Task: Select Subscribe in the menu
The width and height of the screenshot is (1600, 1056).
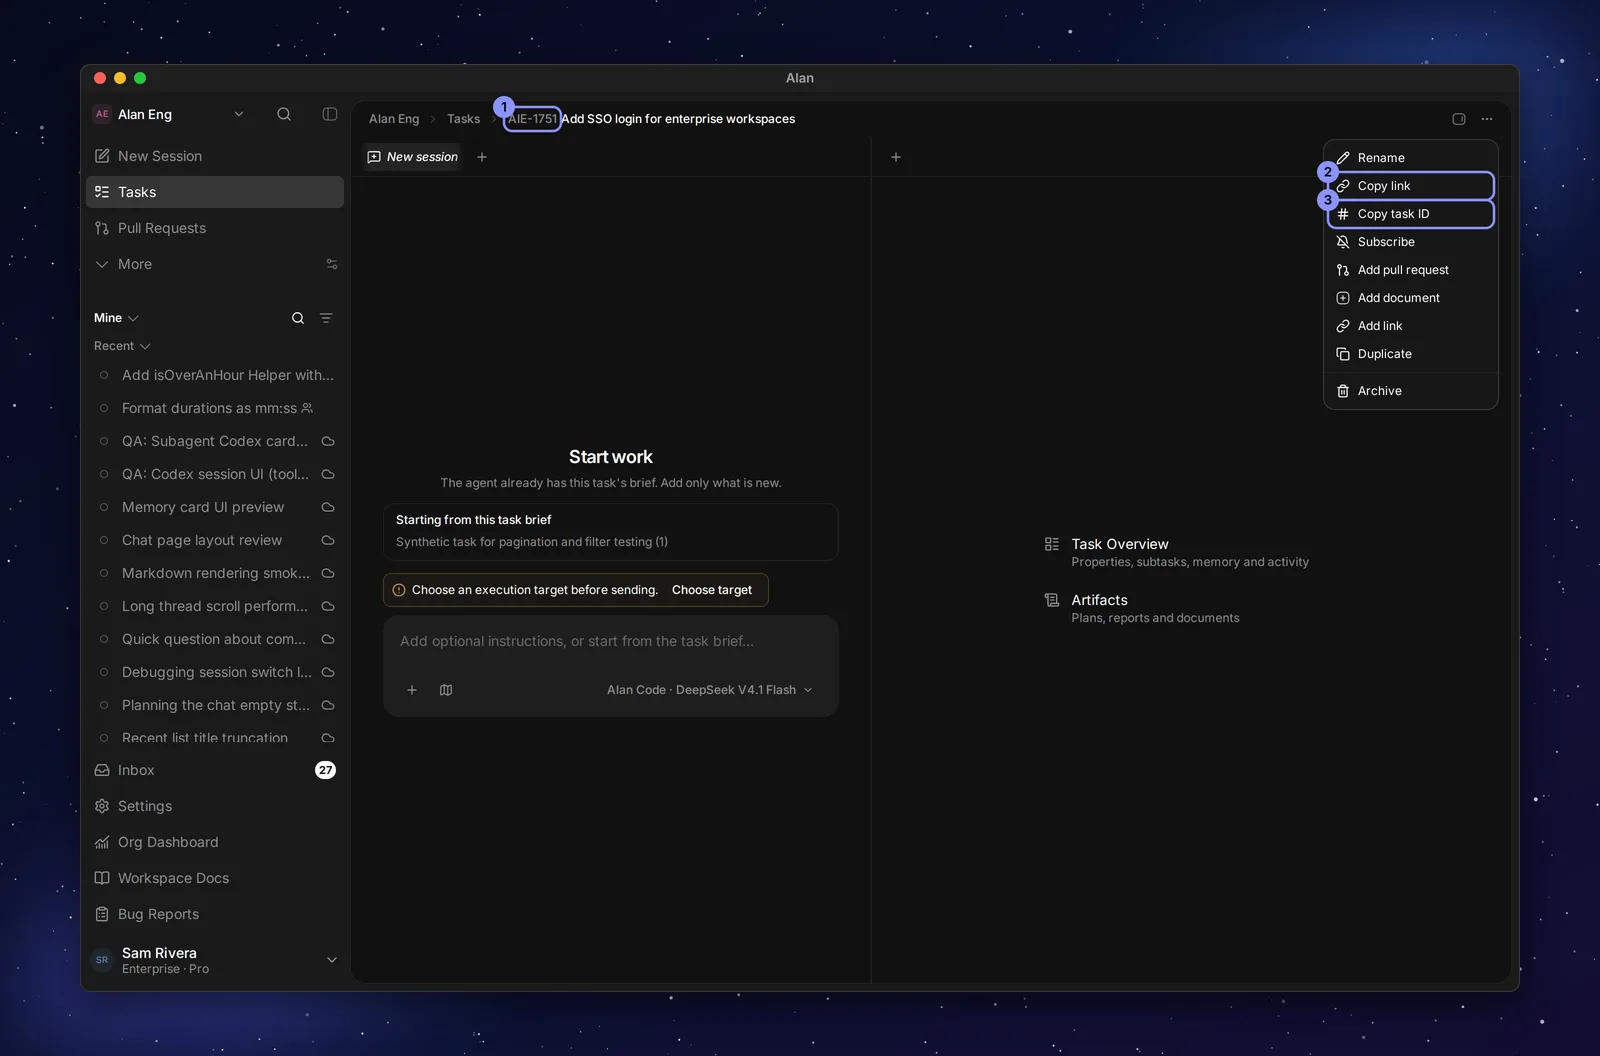Action: 1410,242
